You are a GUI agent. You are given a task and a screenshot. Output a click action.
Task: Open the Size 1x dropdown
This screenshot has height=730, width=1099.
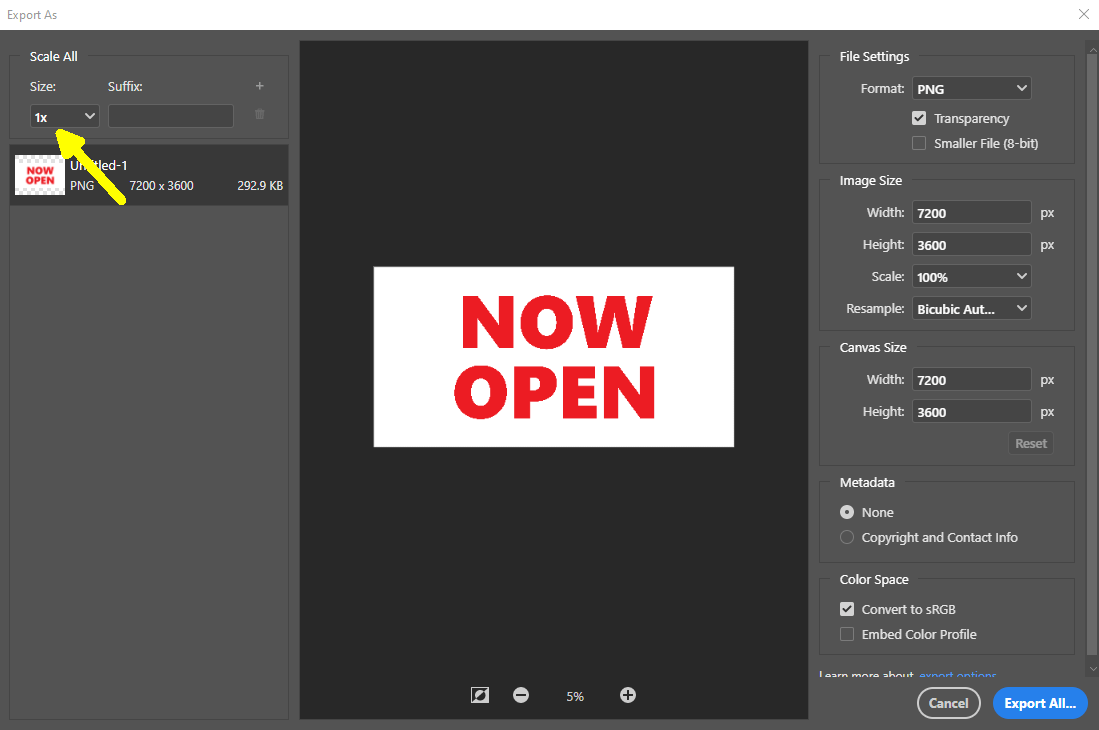pyautogui.click(x=64, y=116)
